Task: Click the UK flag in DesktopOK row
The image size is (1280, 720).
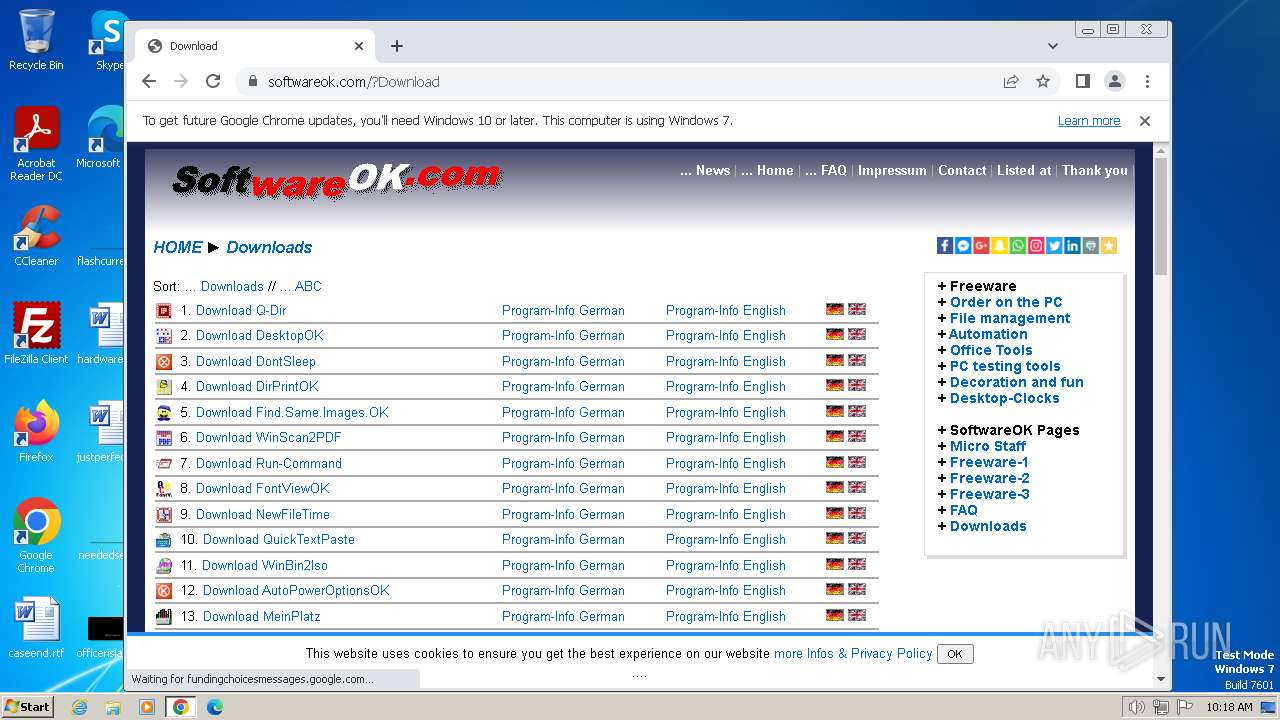Action: [x=857, y=335]
